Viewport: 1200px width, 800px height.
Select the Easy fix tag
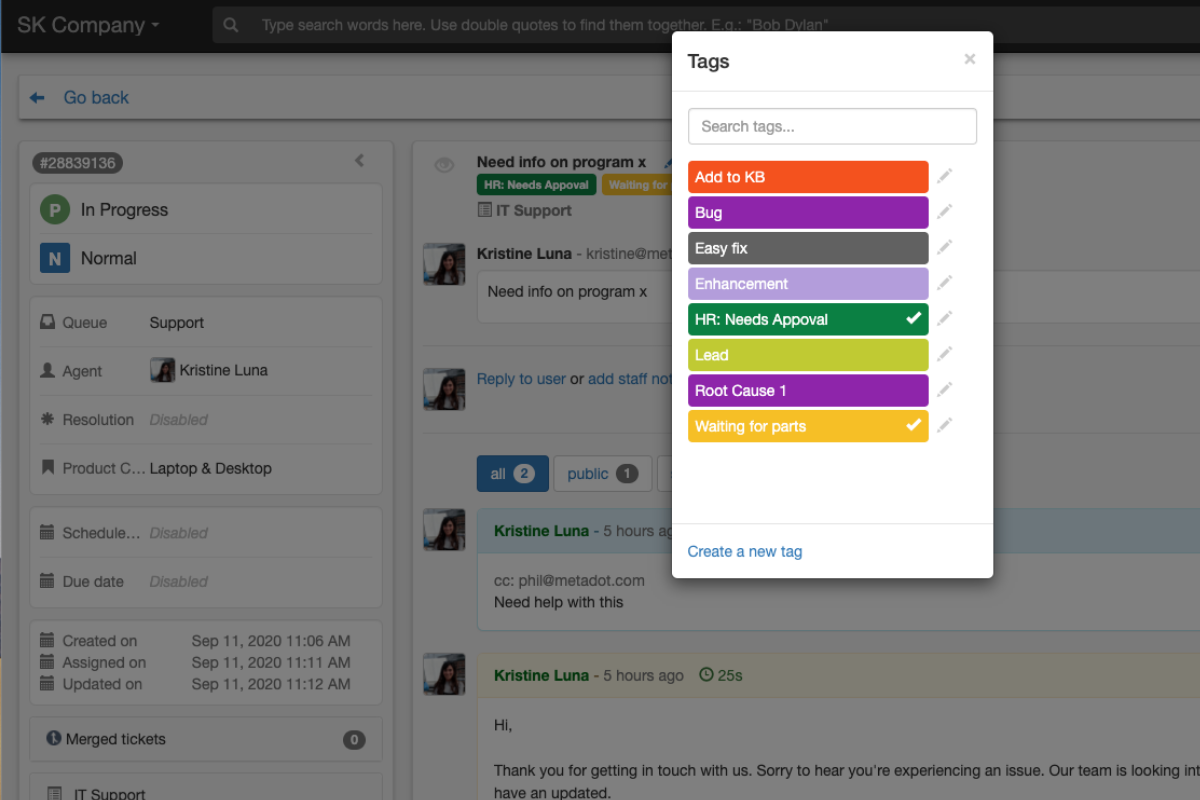coord(808,248)
